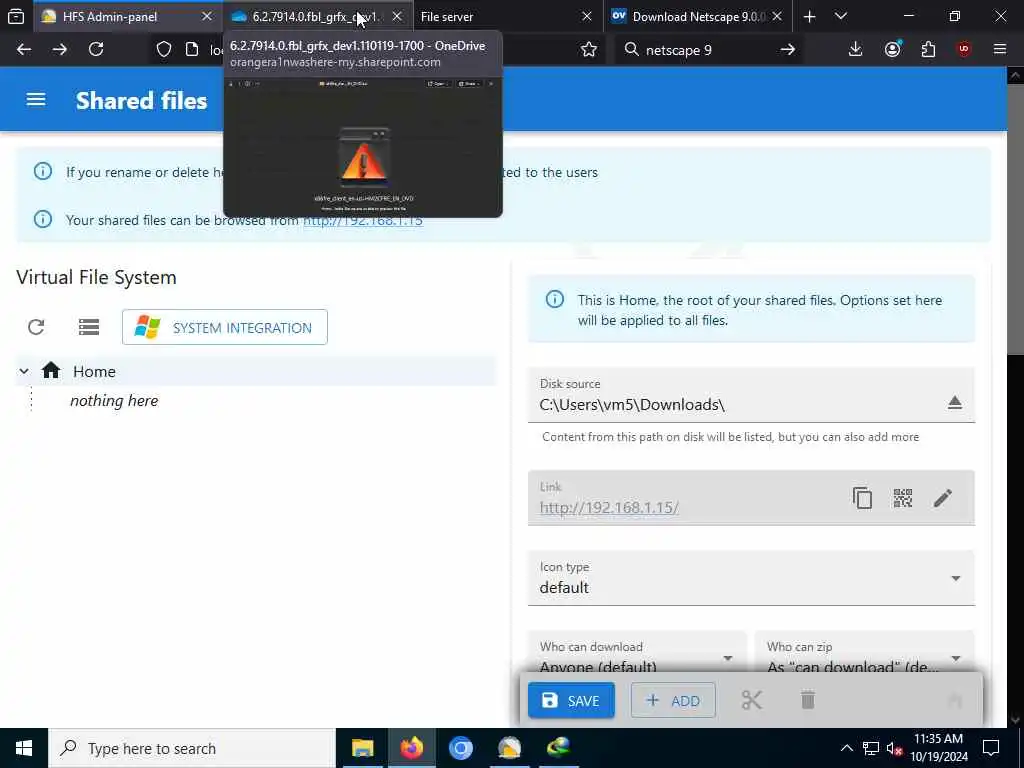Viewport: 1024px width, 768px height.
Task: Open the HFS taskbar icon
Action: tap(509, 748)
